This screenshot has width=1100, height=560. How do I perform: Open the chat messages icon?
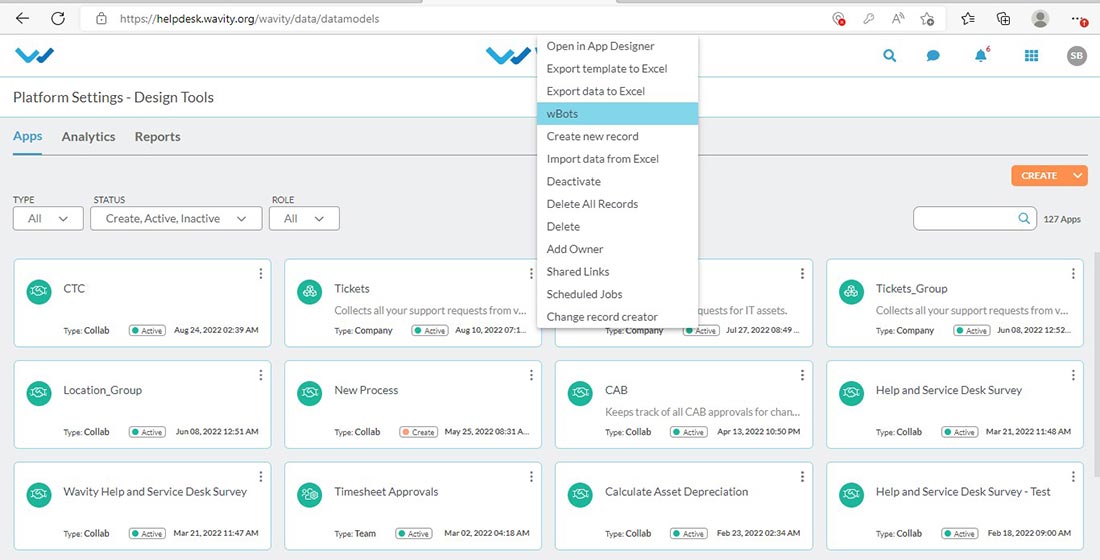[933, 55]
